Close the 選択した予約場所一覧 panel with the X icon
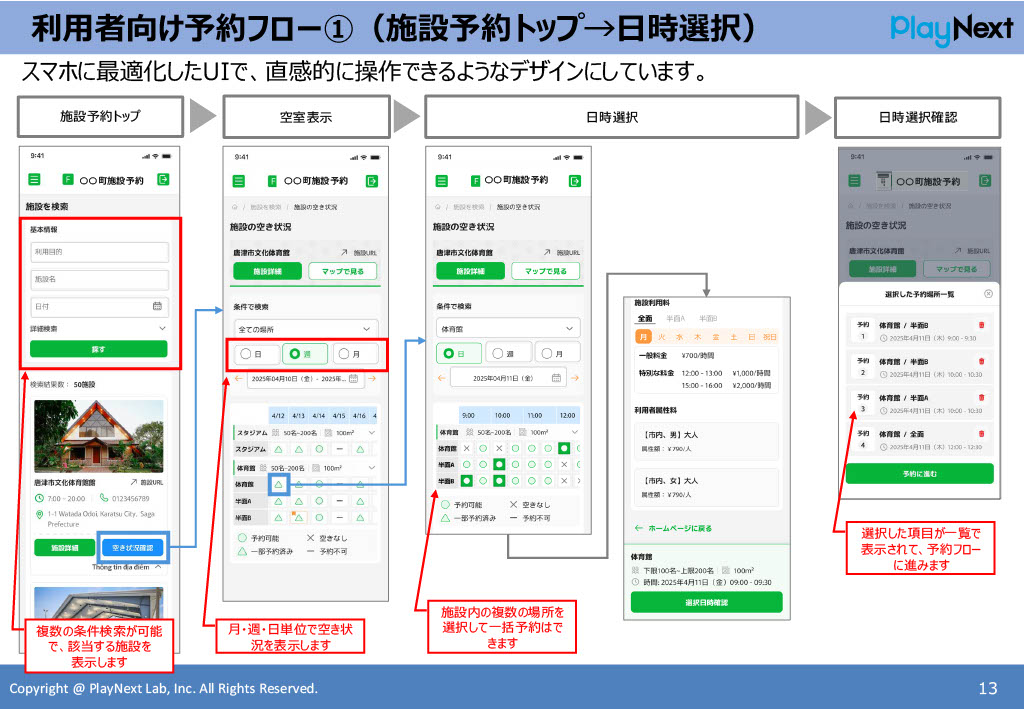Viewport: 1024px width, 709px height. [x=987, y=294]
